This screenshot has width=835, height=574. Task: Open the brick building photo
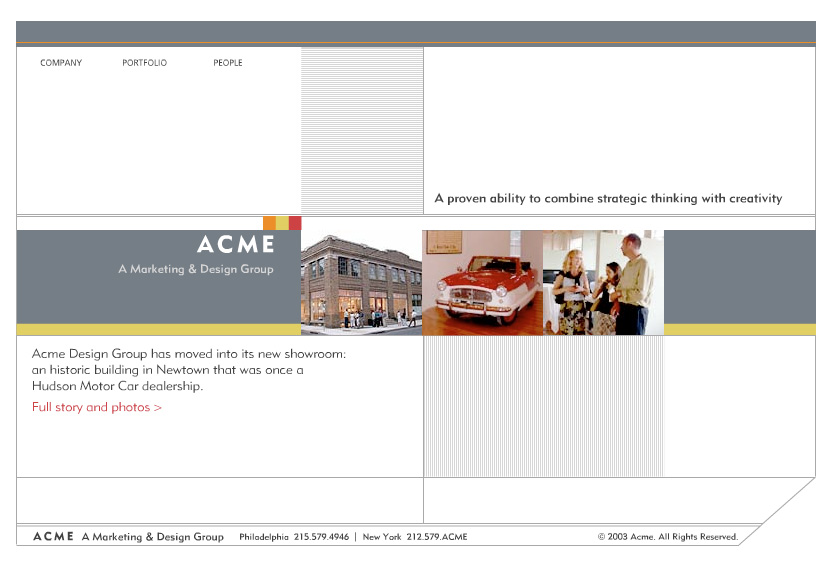pos(361,282)
